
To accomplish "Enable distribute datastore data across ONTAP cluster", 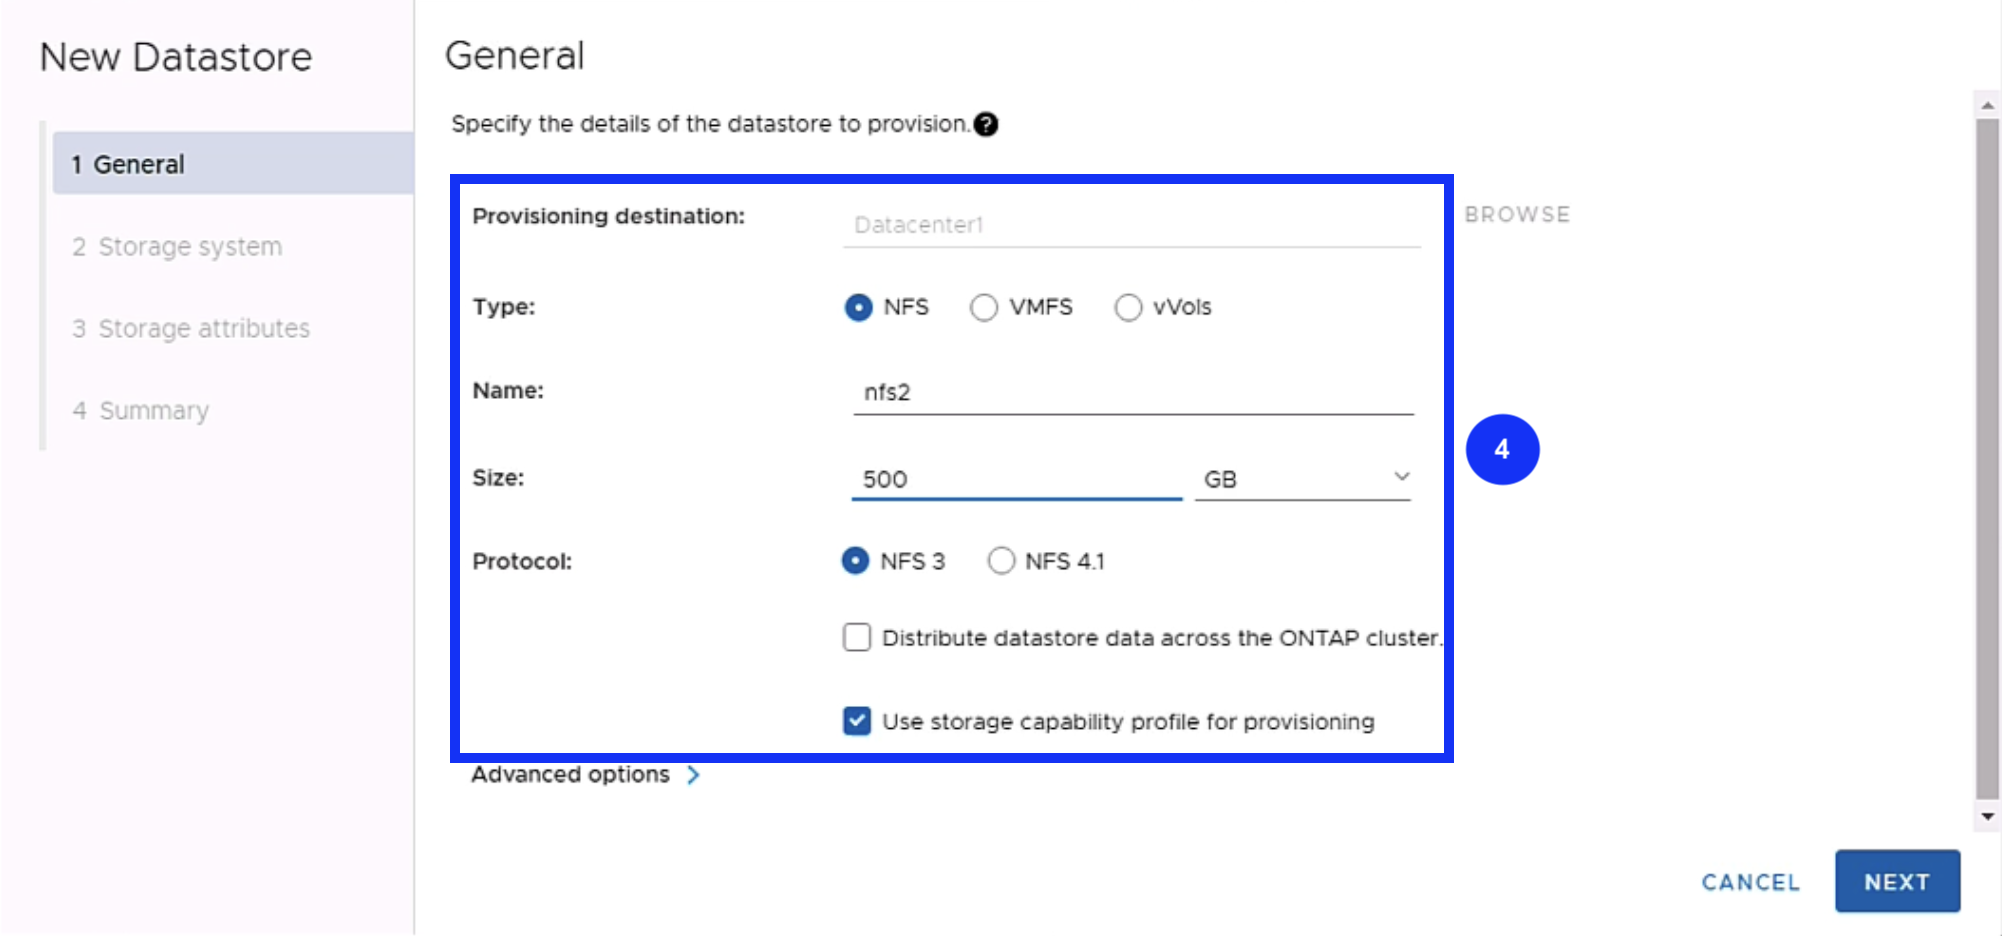I will tap(857, 638).
